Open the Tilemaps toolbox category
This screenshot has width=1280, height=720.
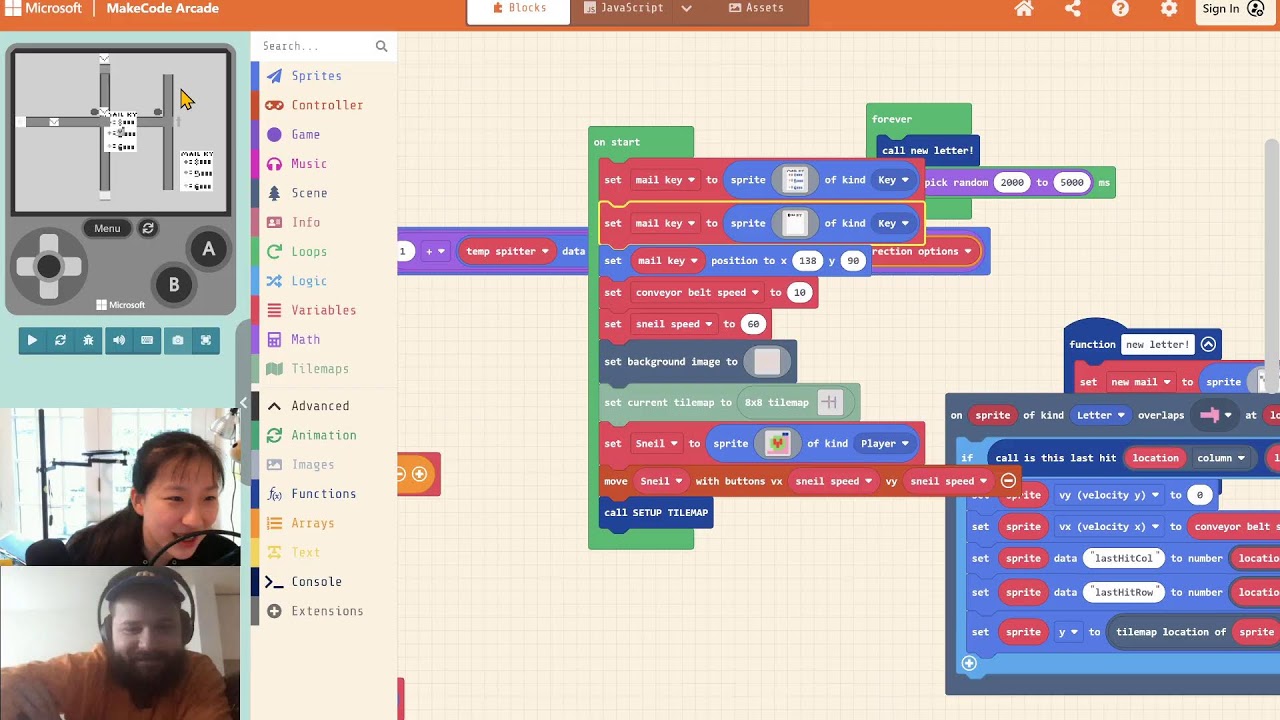tap(324, 369)
